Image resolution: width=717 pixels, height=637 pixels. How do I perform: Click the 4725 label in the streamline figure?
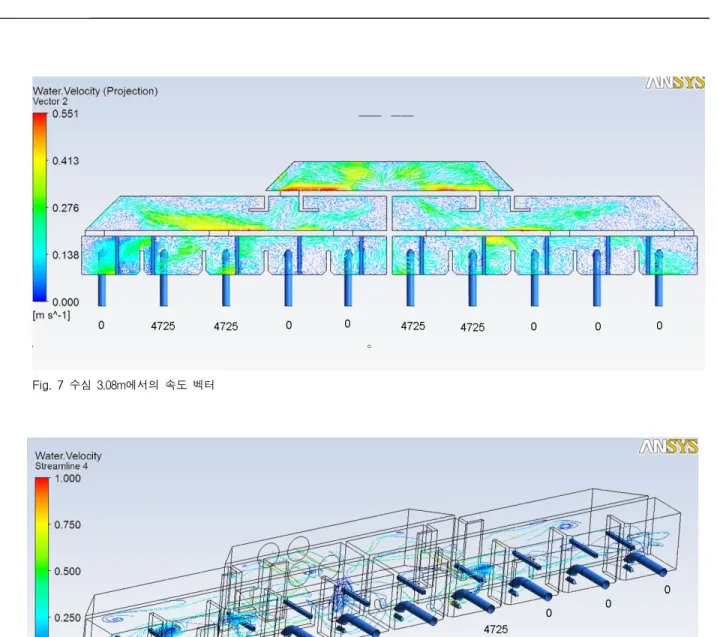point(496,630)
